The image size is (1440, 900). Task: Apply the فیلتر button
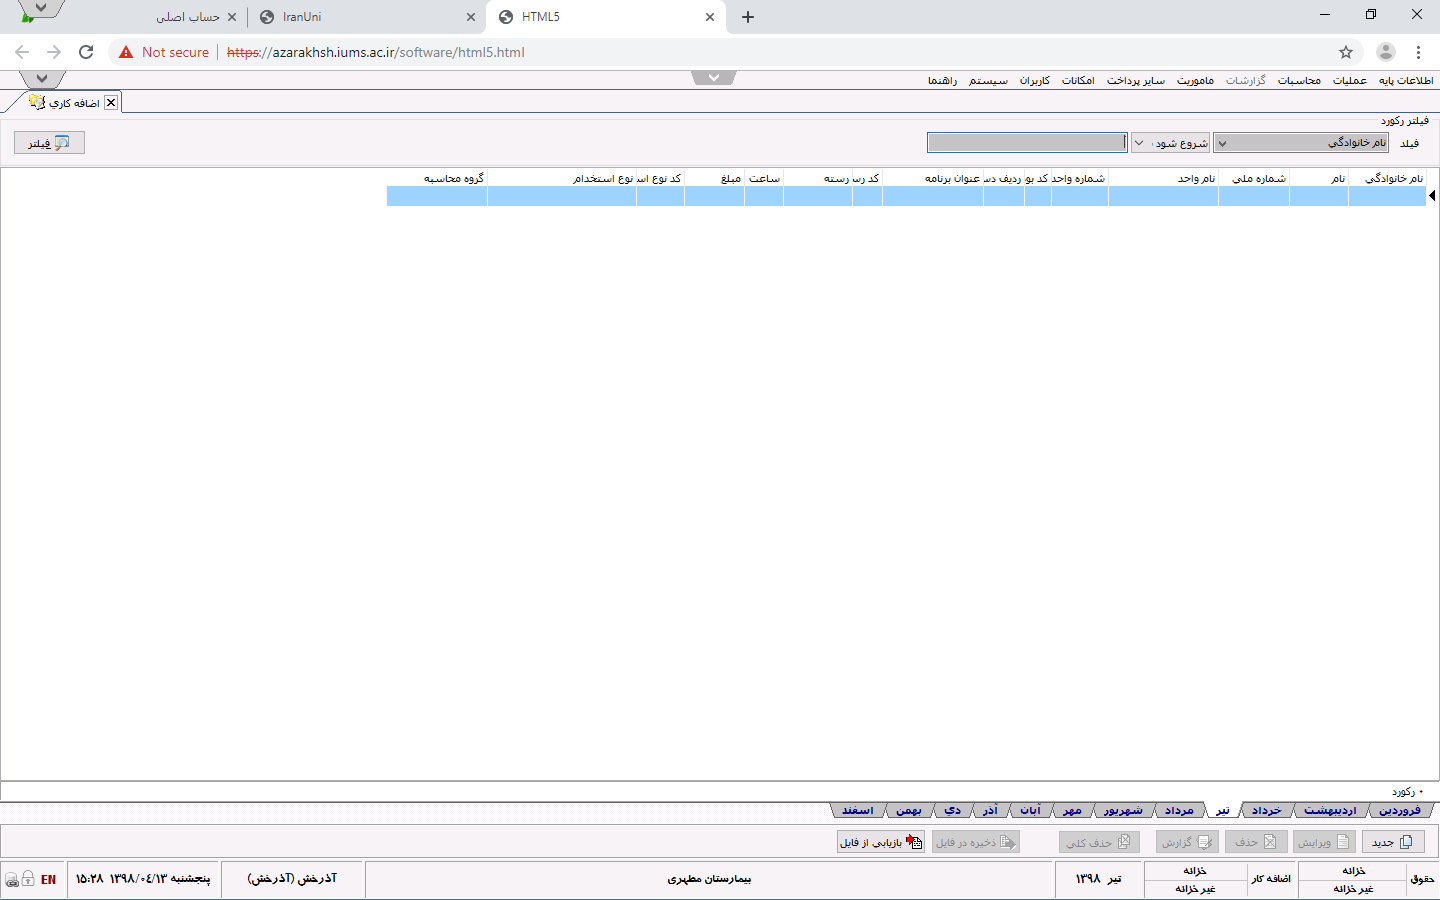pyautogui.click(x=49, y=143)
